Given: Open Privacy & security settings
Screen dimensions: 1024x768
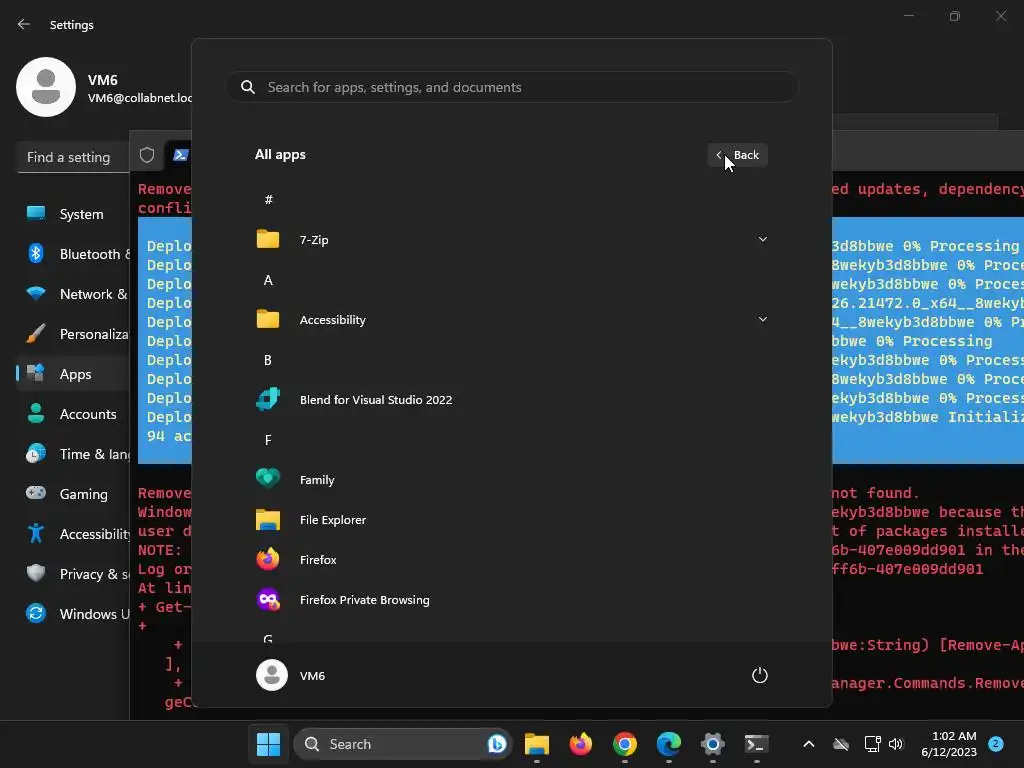Looking at the screenshot, I should tap(73, 574).
